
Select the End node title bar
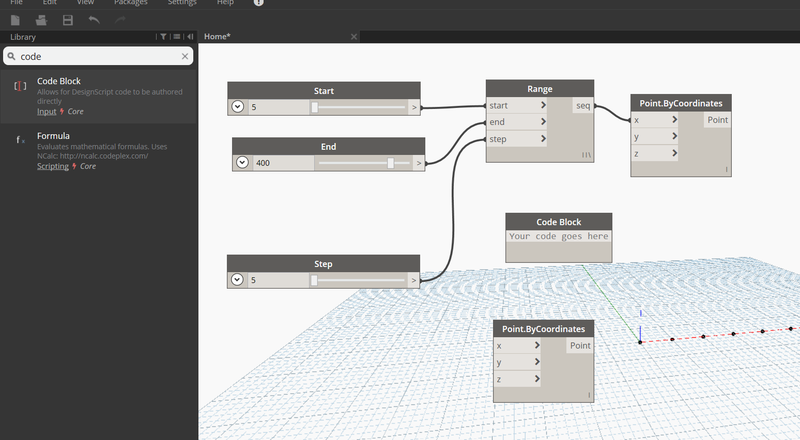click(329, 146)
